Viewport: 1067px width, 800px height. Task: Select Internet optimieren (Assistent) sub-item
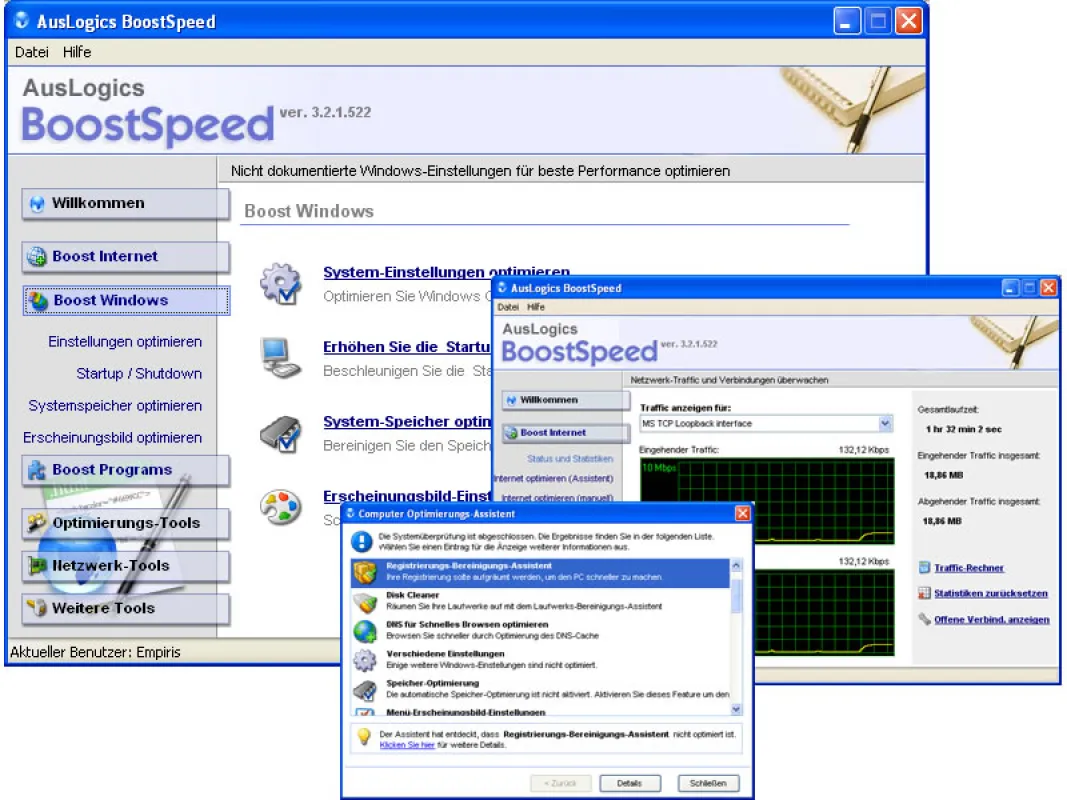point(553,479)
